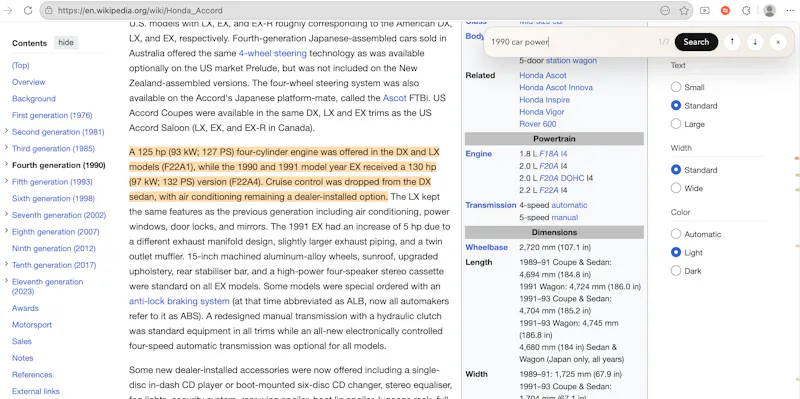This screenshot has width=800, height=399.
Task: Click the browser forward arrow
Action: coord(8,10)
